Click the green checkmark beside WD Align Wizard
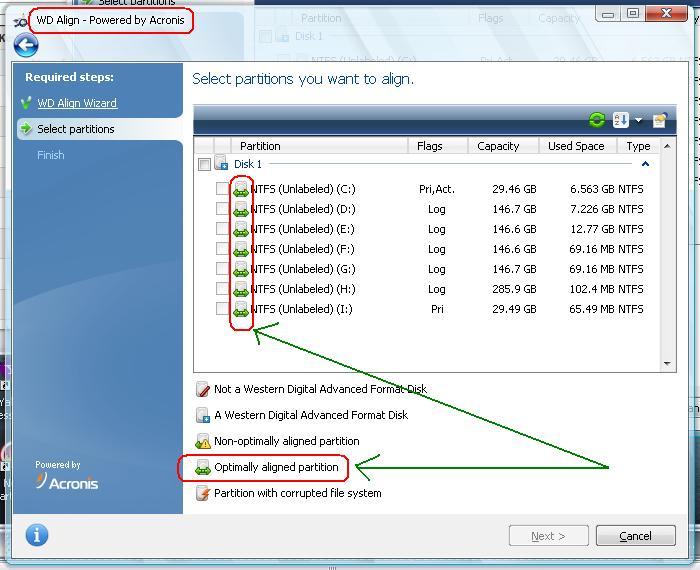This screenshot has height=570, width=700. [x=26, y=103]
